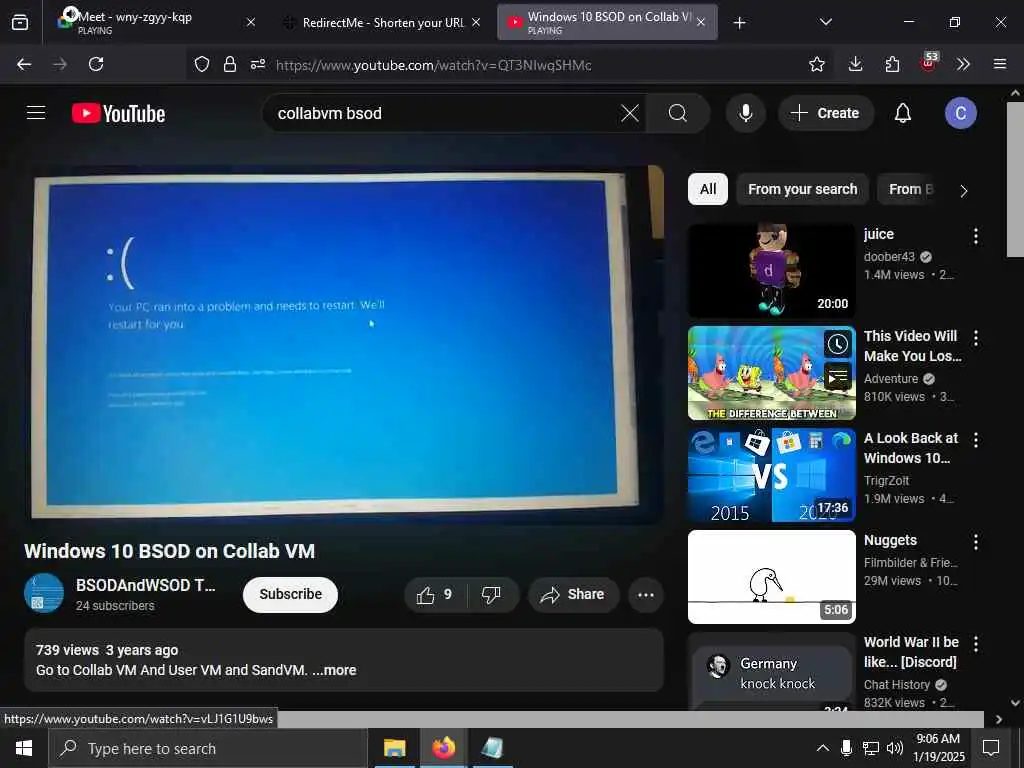Select Windows 10 BSOD on Collab VM tab
Viewport: 1024px width, 768px height.
click(x=607, y=22)
